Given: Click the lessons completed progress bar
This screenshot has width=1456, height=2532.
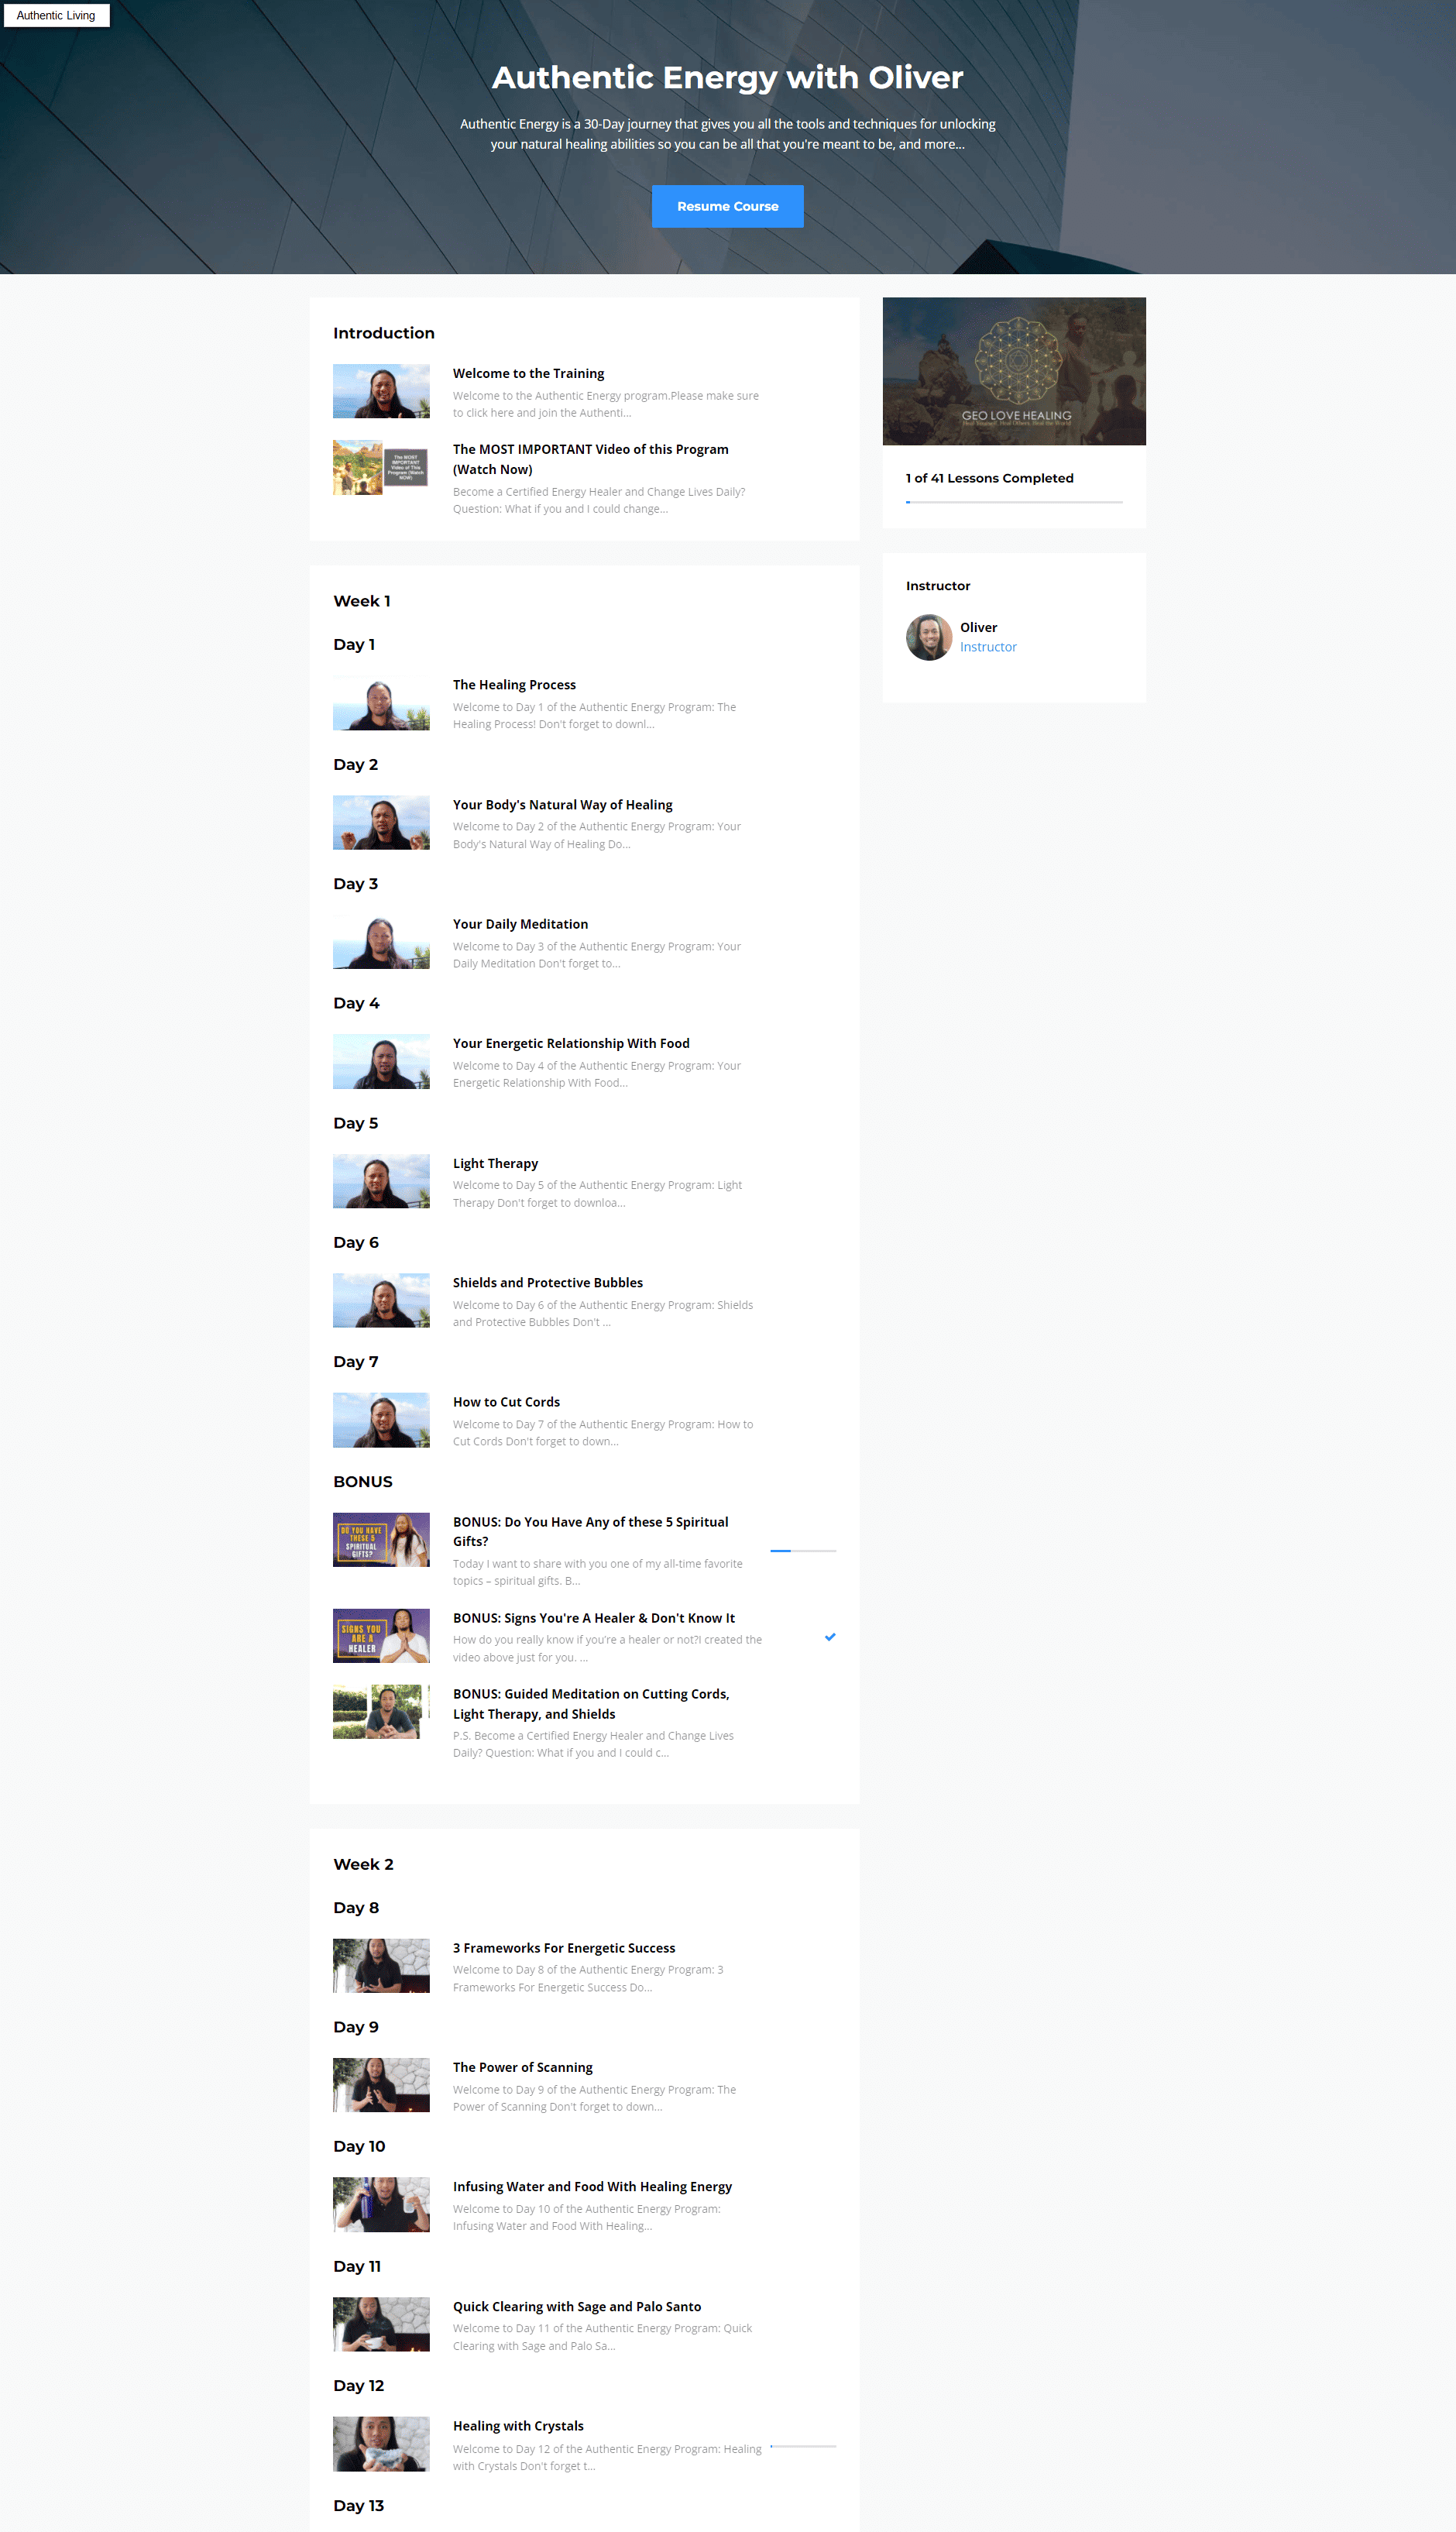Looking at the screenshot, I should click(x=1014, y=502).
